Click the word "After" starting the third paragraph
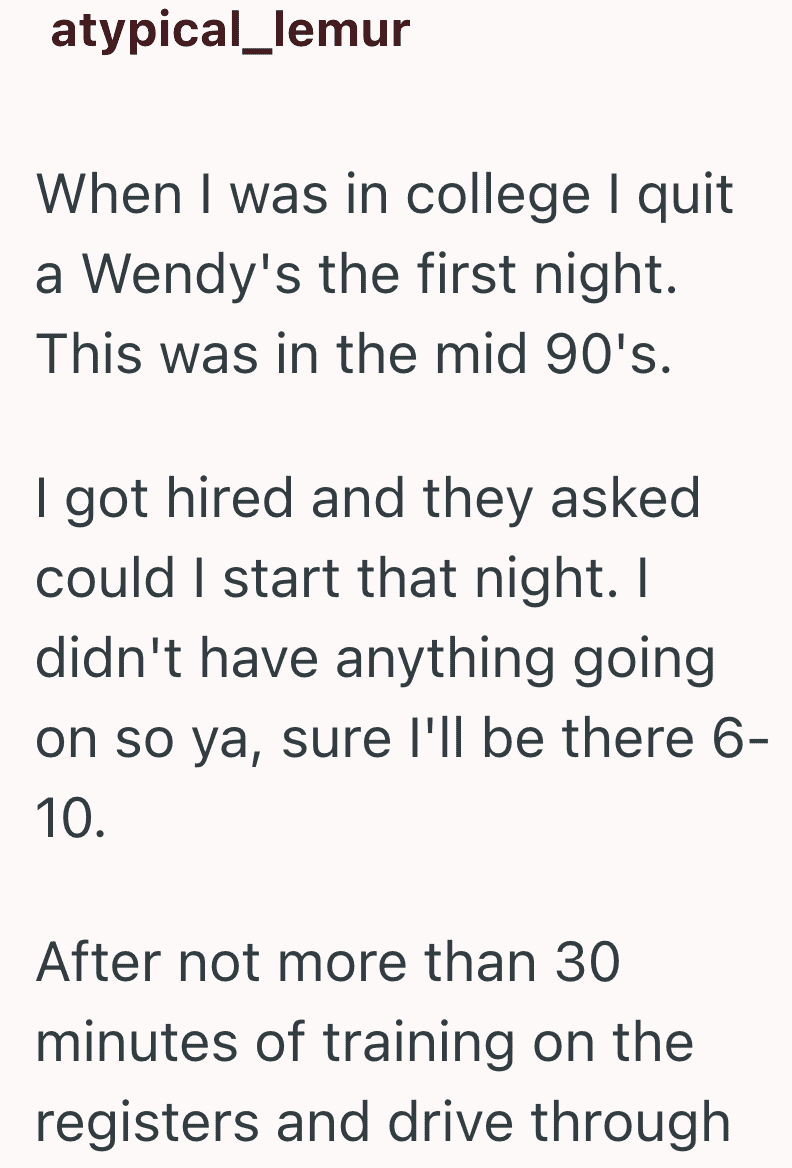This screenshot has height=1168, width=792. [98, 962]
